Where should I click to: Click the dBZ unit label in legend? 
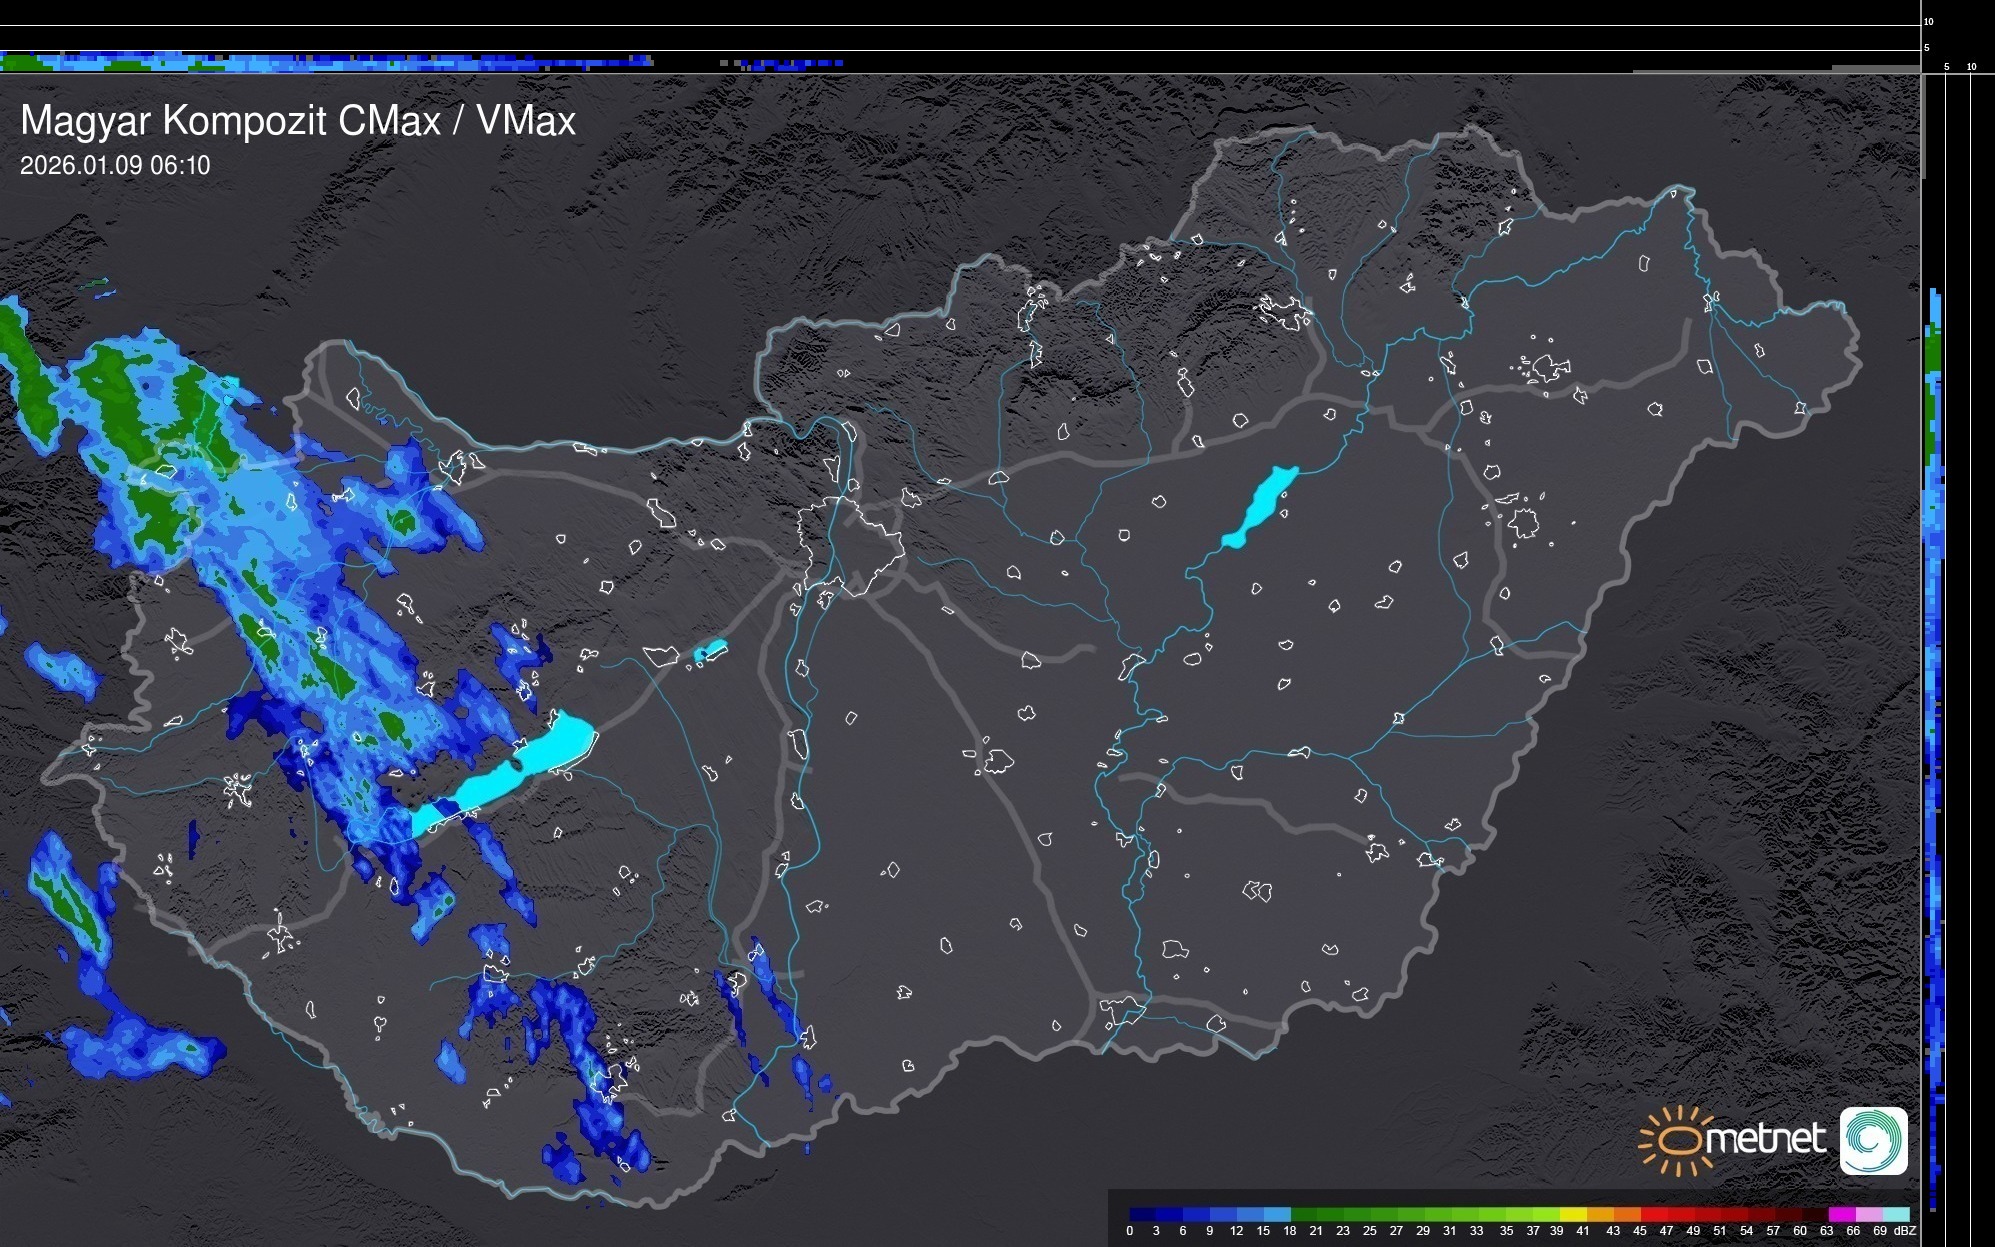point(1905,1231)
